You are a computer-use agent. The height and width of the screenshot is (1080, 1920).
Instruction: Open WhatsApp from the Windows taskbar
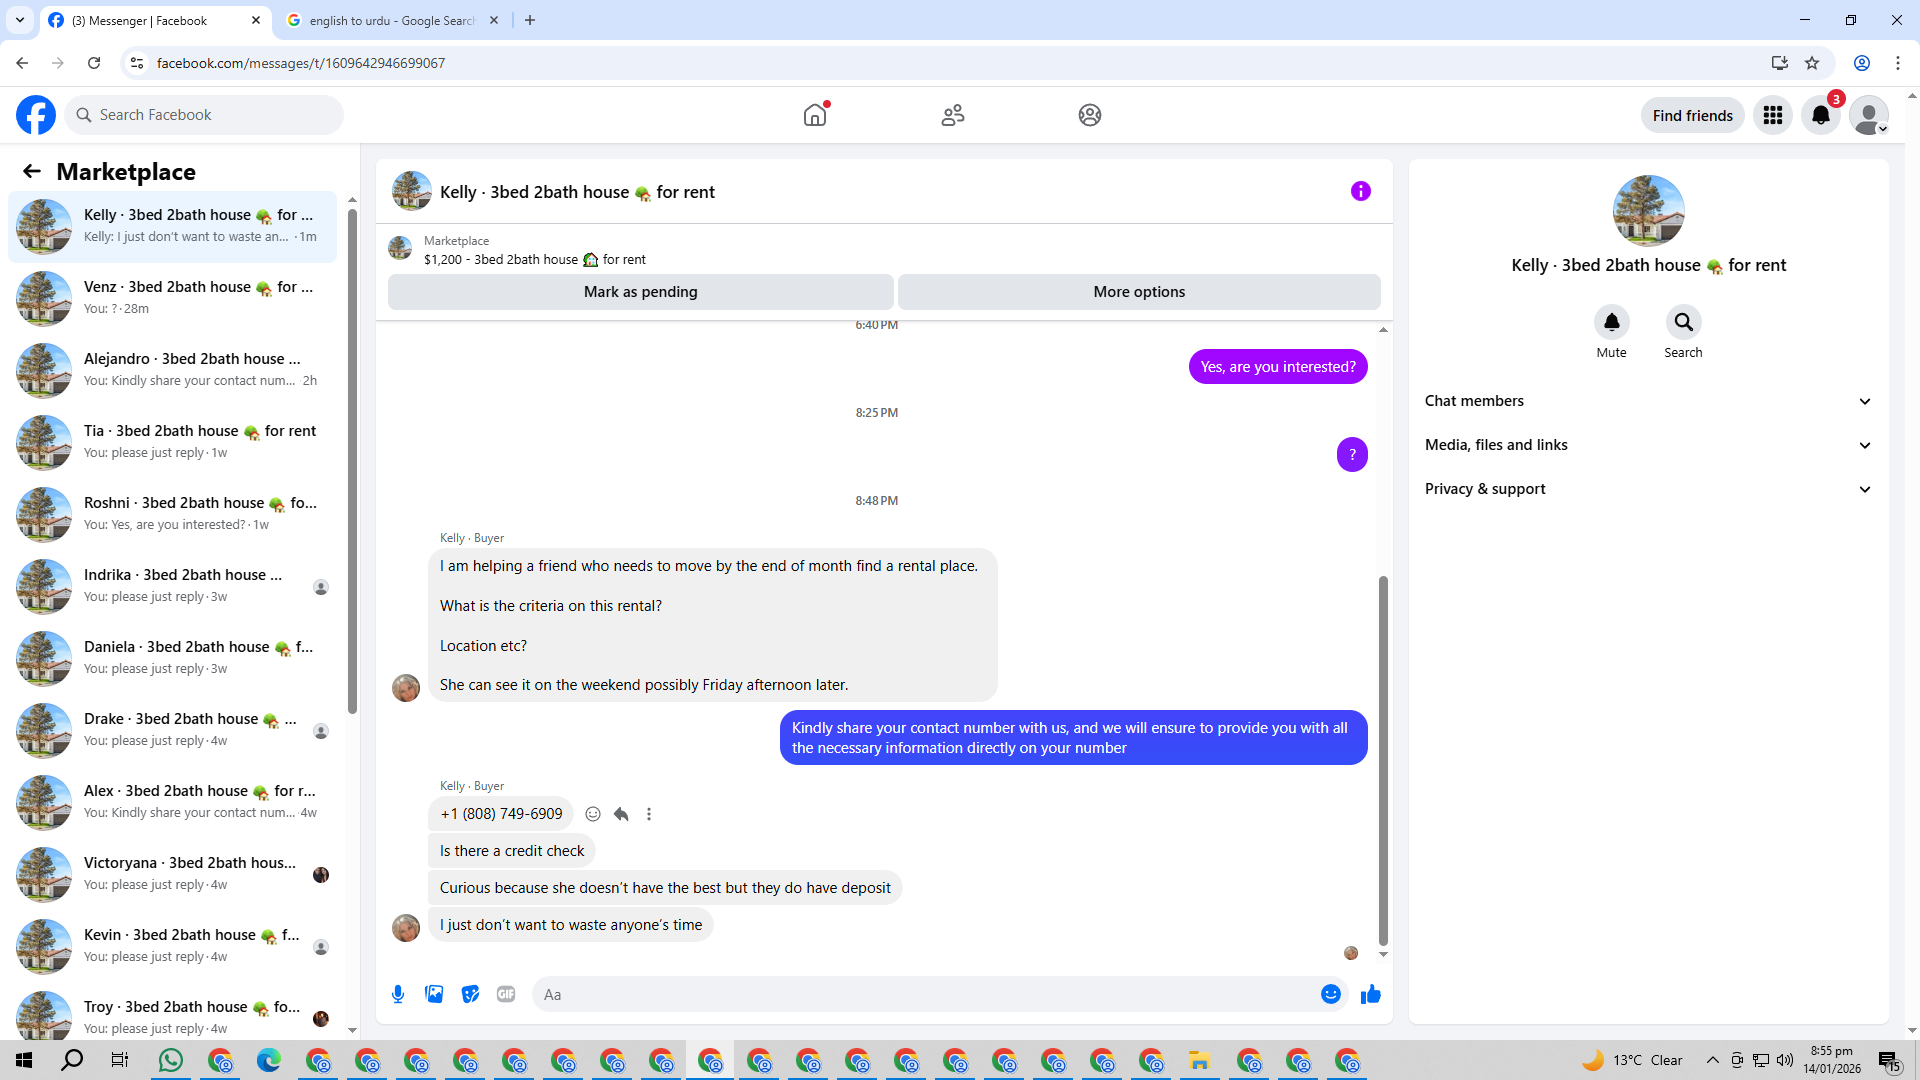pyautogui.click(x=171, y=1060)
